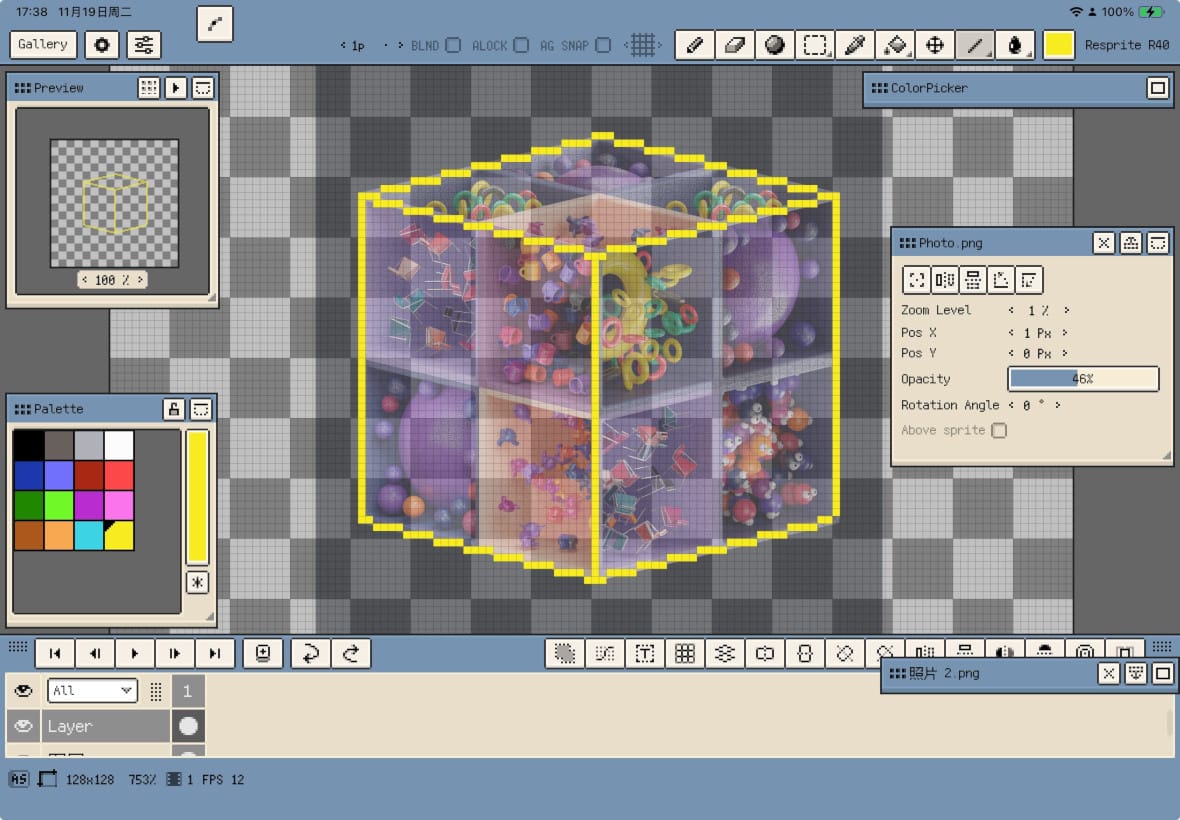1180x820 pixels.
Task: Select the Eraser tool
Action: [735, 44]
